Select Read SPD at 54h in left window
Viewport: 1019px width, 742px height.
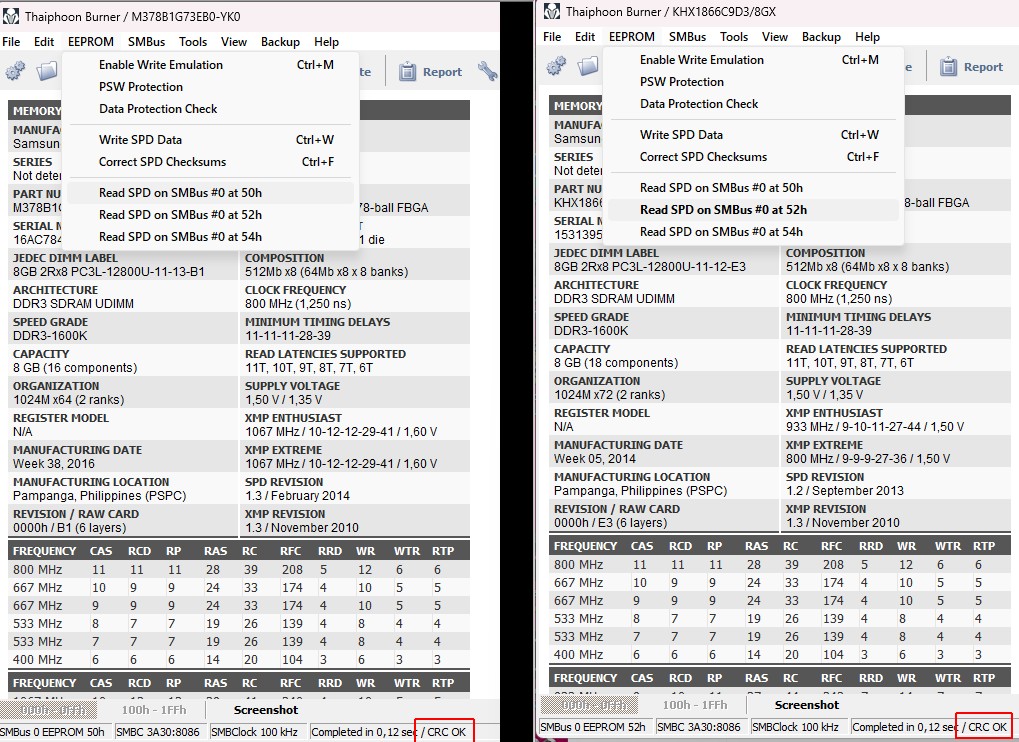click(211, 237)
